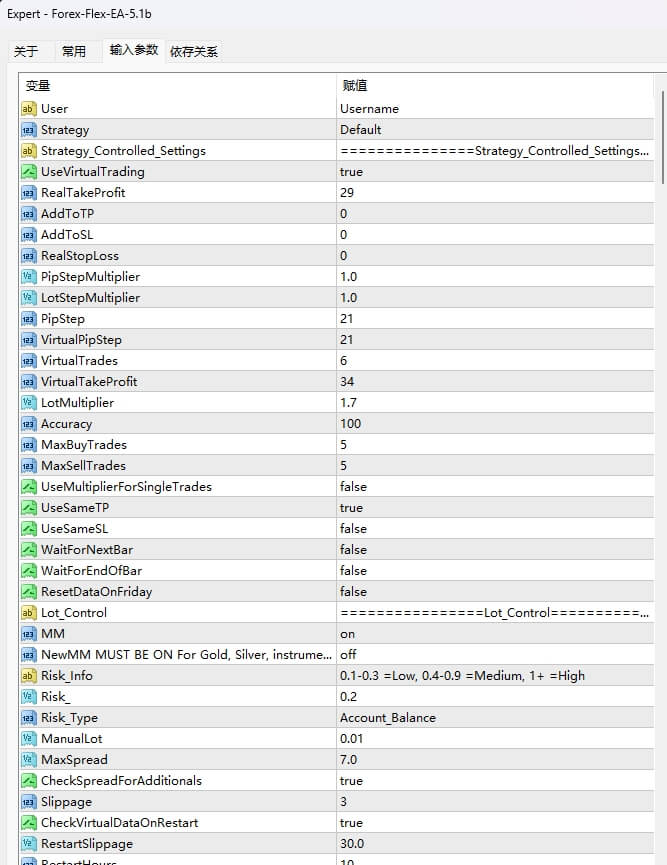The height and width of the screenshot is (865, 667).
Task: Open NewMM value 'off' dropdown
Action: click(x=495, y=655)
